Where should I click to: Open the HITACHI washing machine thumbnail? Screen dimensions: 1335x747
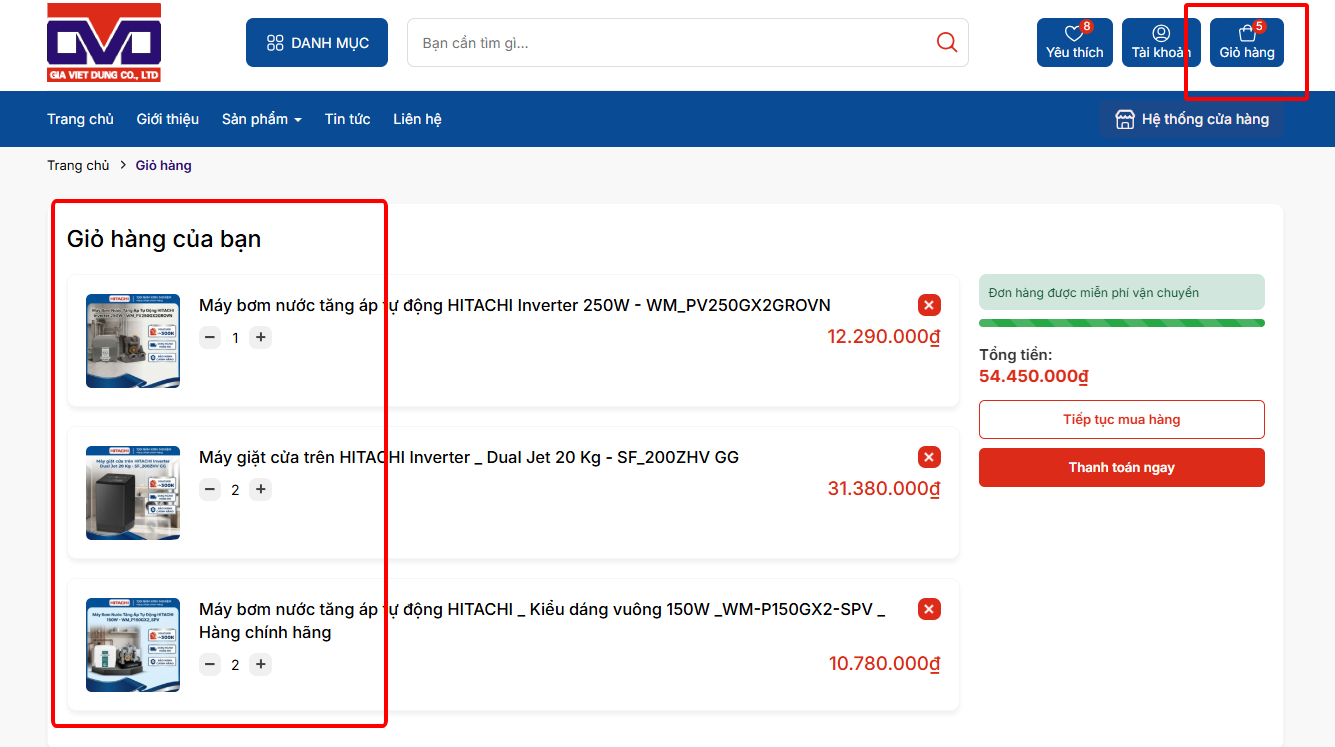point(133,493)
